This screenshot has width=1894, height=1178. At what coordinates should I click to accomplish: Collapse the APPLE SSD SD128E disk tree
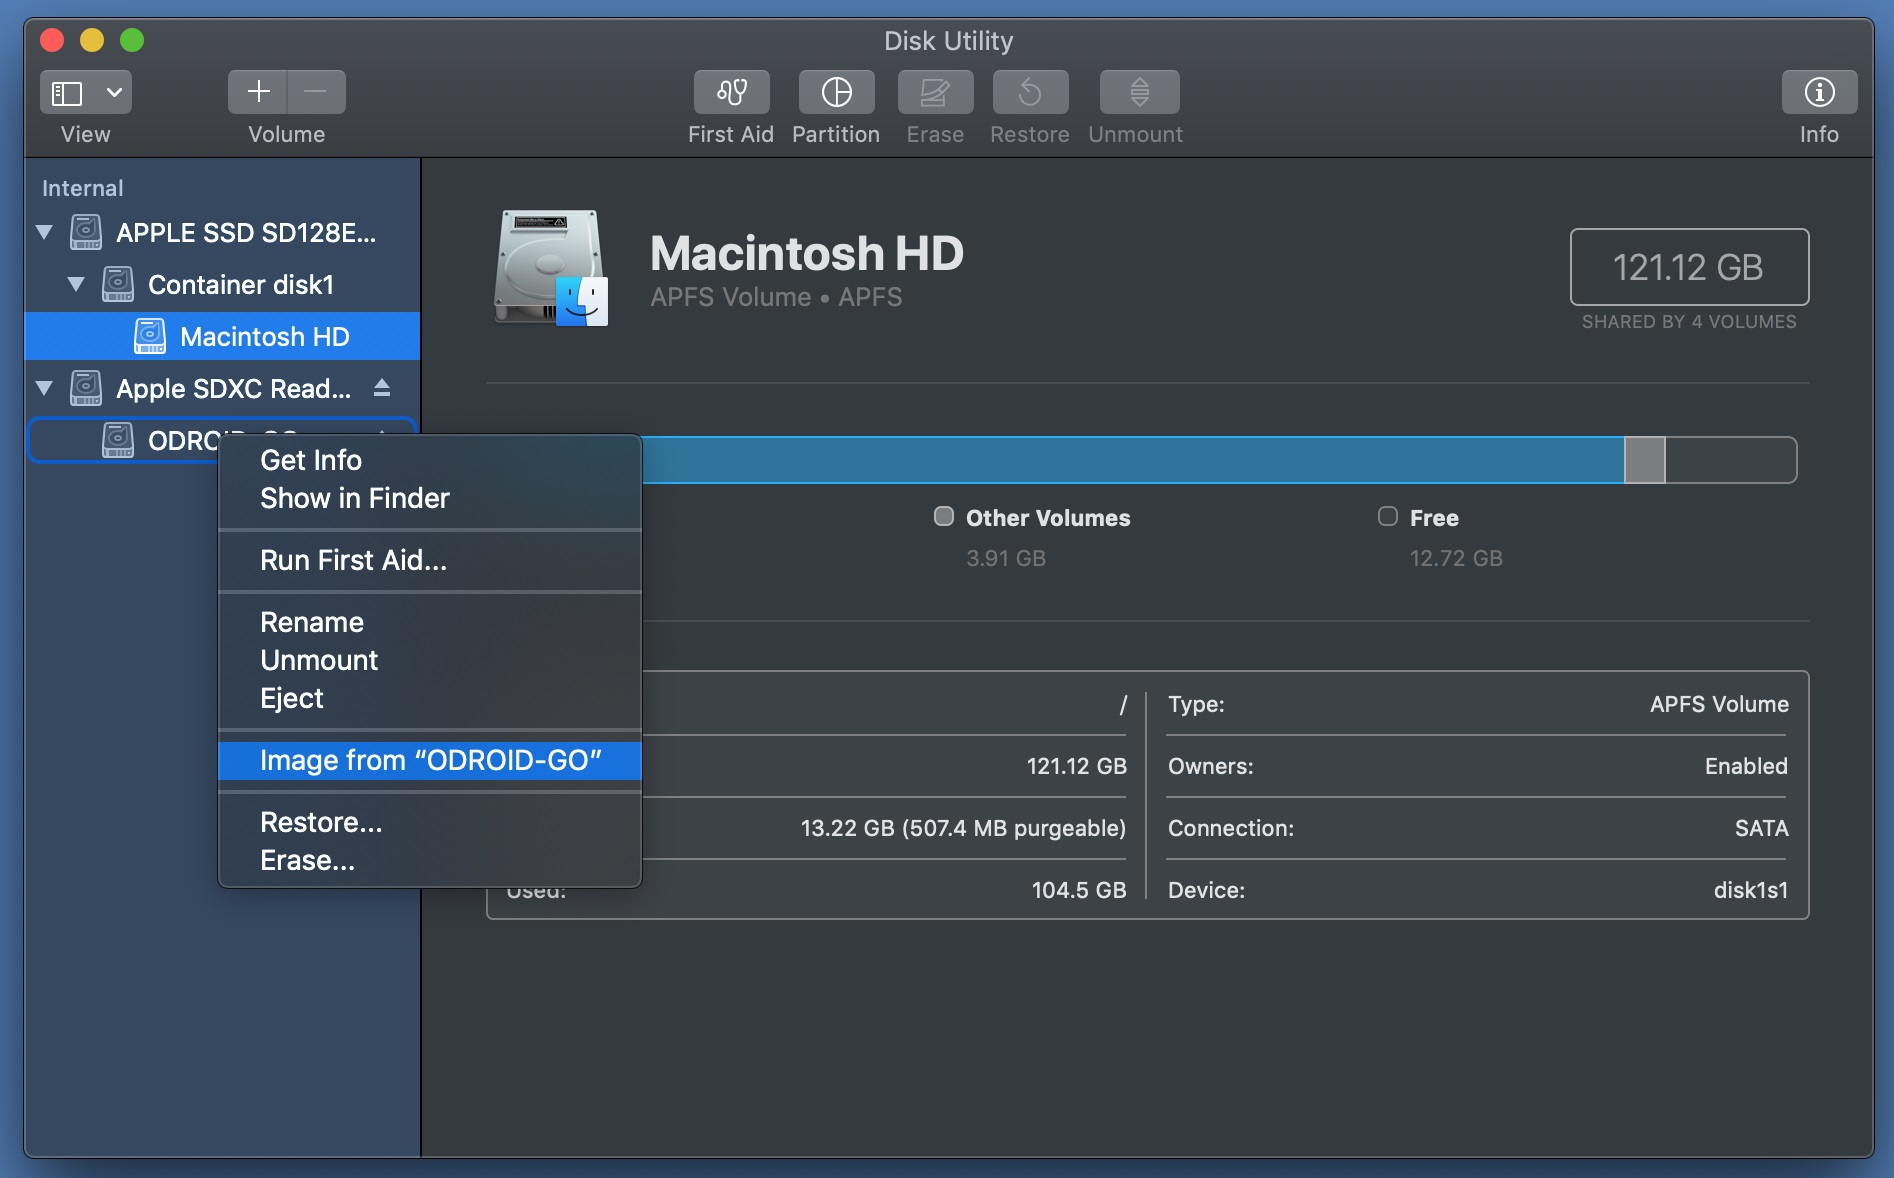pos(44,232)
